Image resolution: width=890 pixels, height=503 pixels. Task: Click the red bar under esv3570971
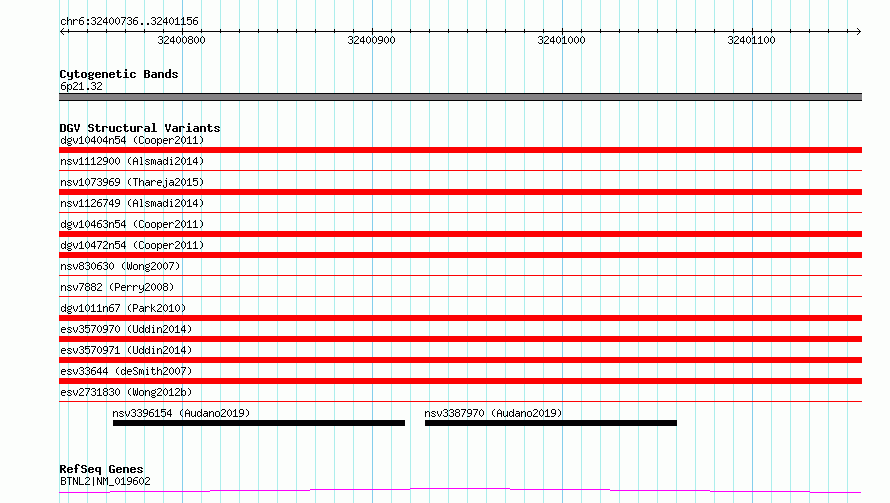pyautogui.click(x=460, y=360)
